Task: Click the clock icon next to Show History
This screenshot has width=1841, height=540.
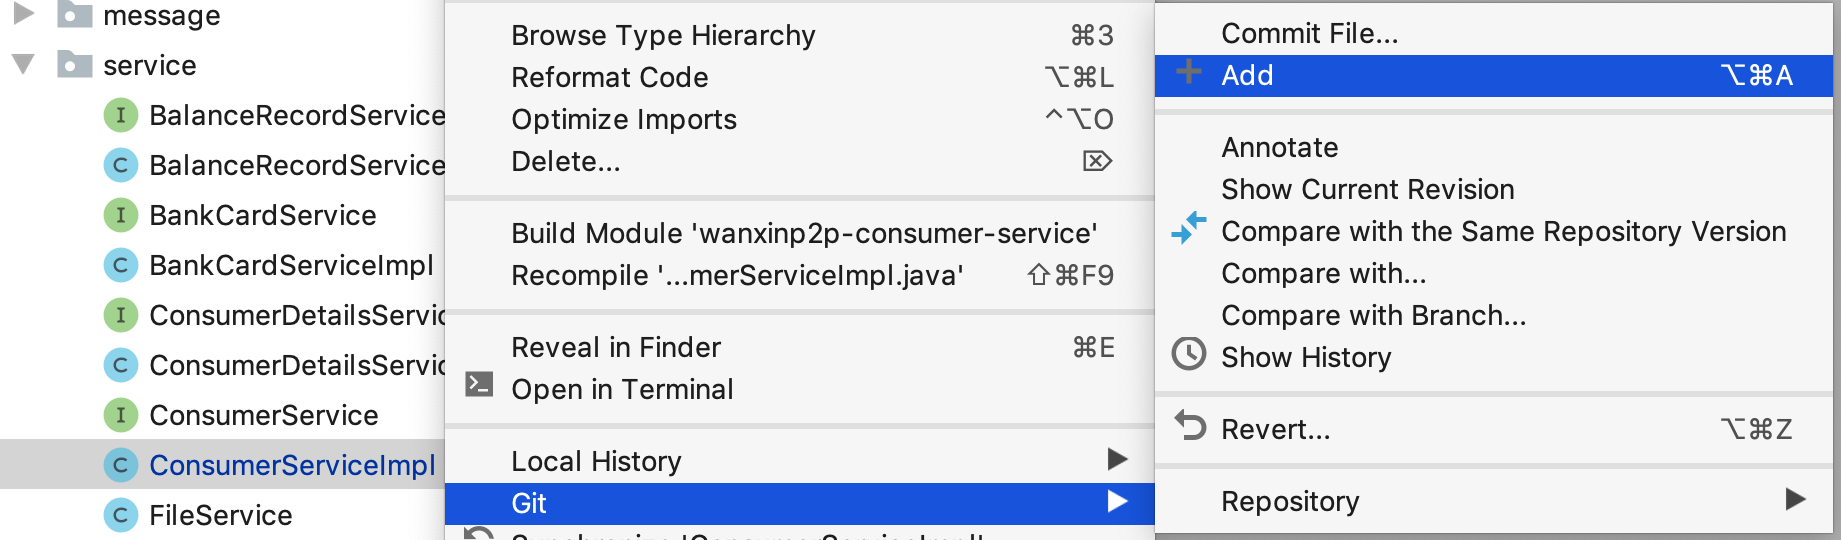Action: click(x=1188, y=354)
